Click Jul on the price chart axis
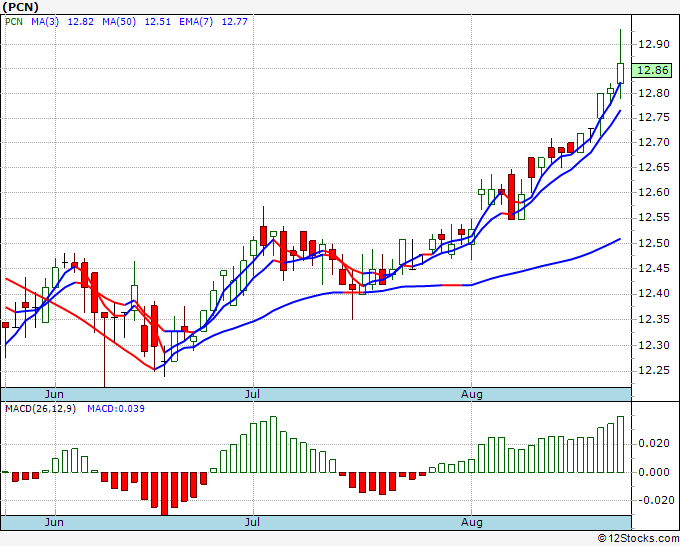 [x=252, y=394]
